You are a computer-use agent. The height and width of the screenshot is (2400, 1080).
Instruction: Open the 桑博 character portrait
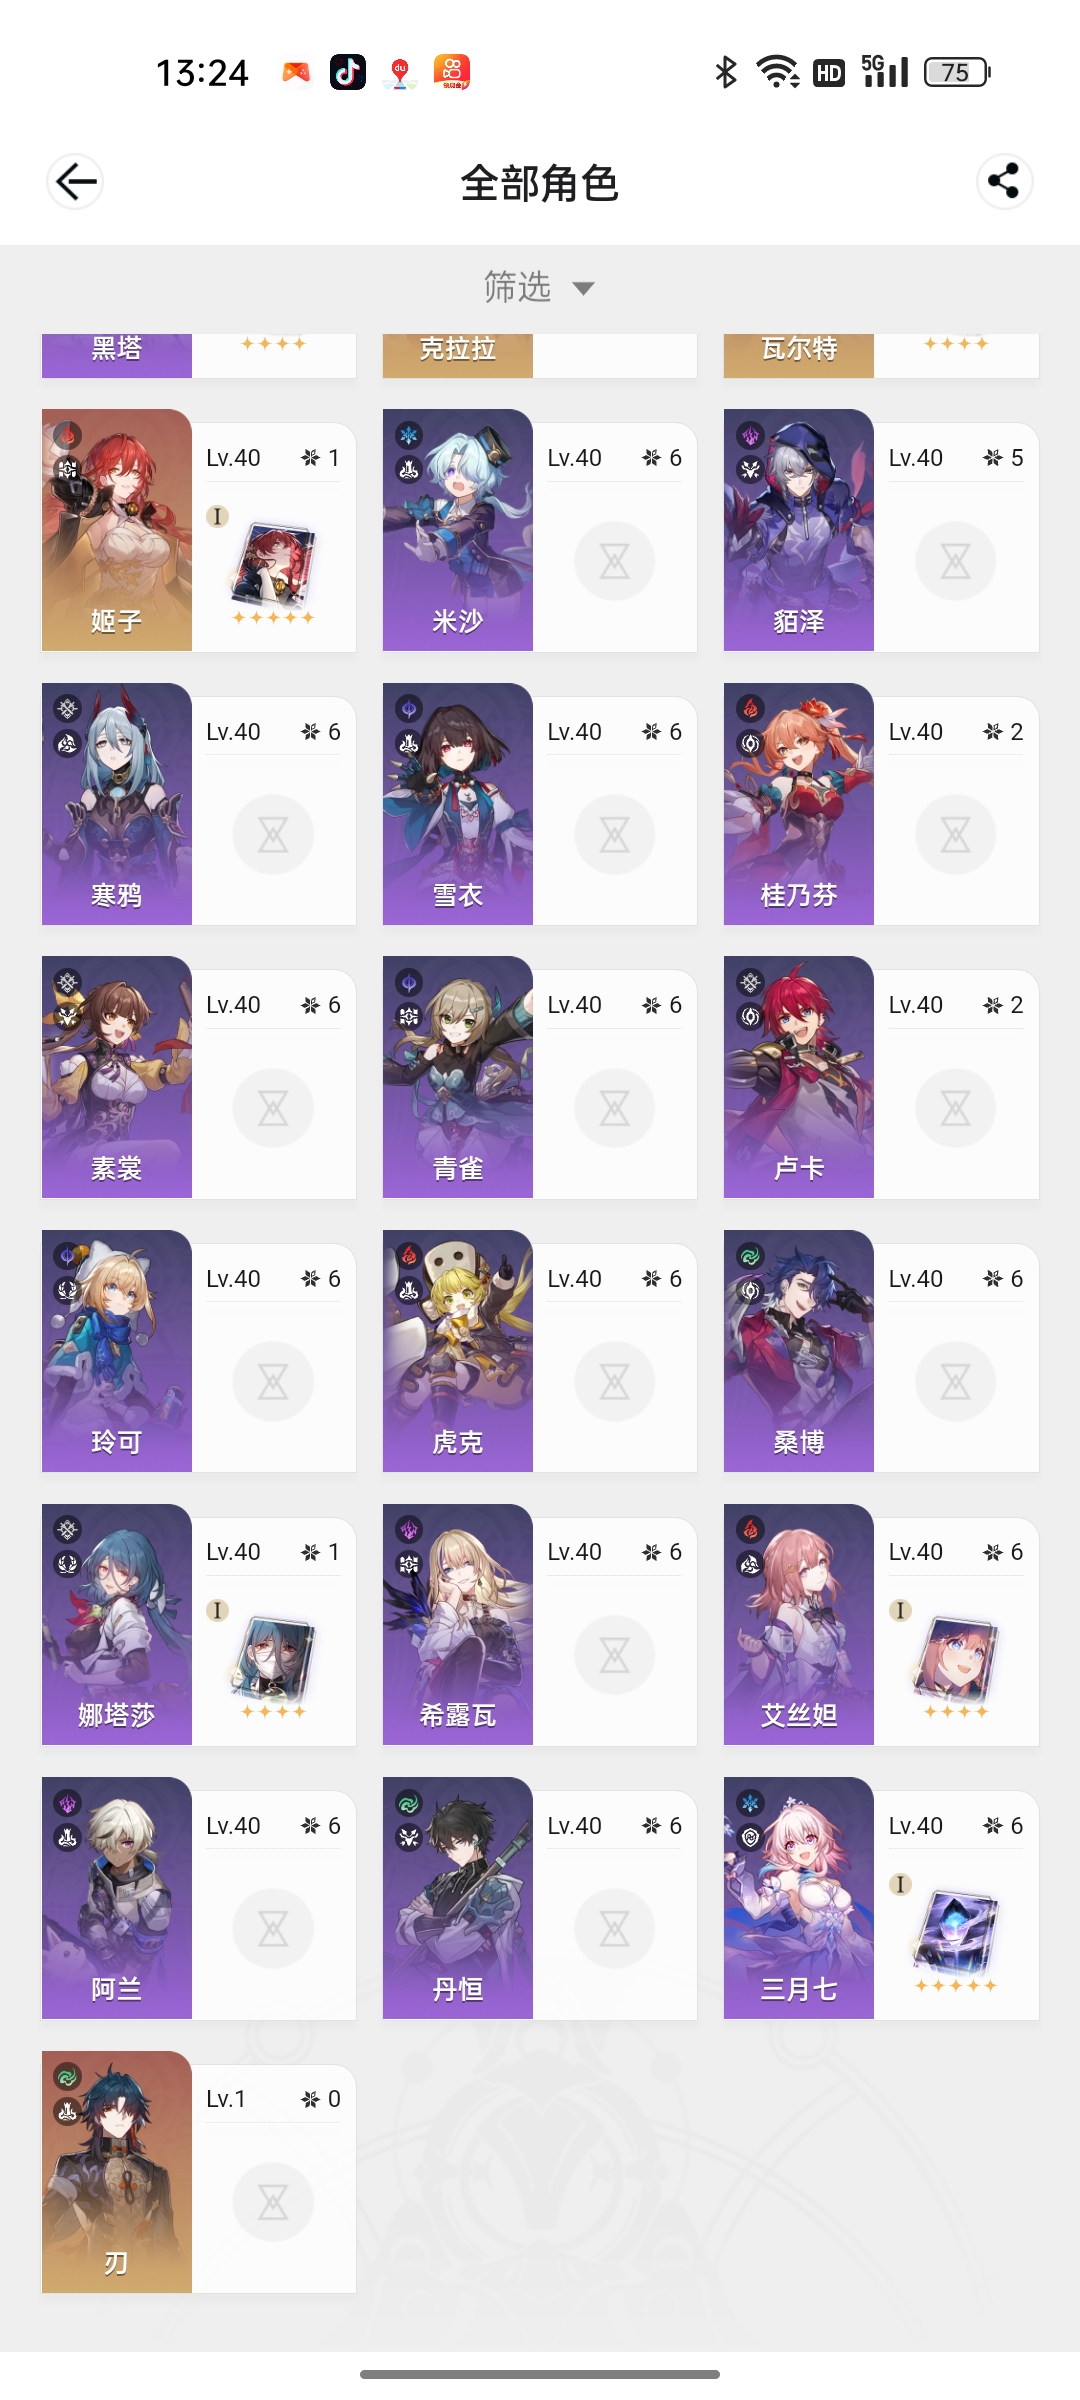click(x=798, y=1351)
